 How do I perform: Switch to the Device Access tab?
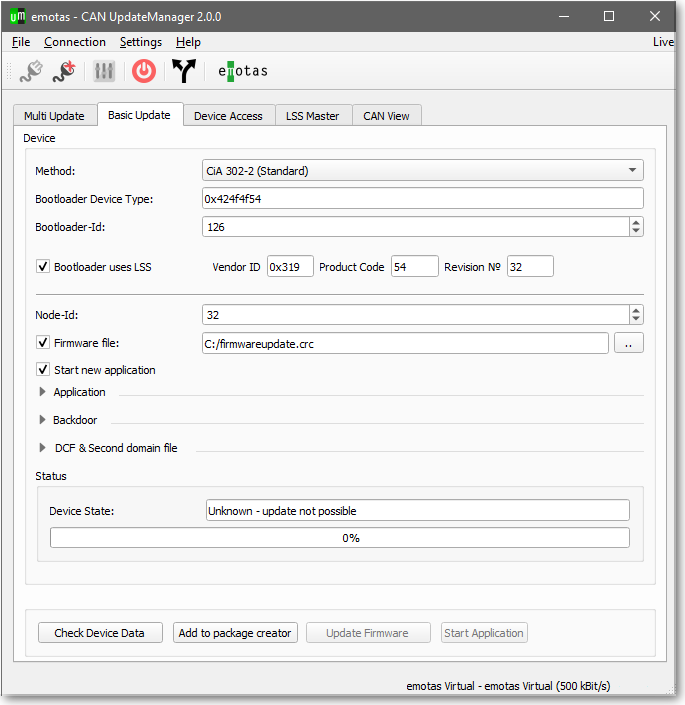pyautogui.click(x=228, y=116)
